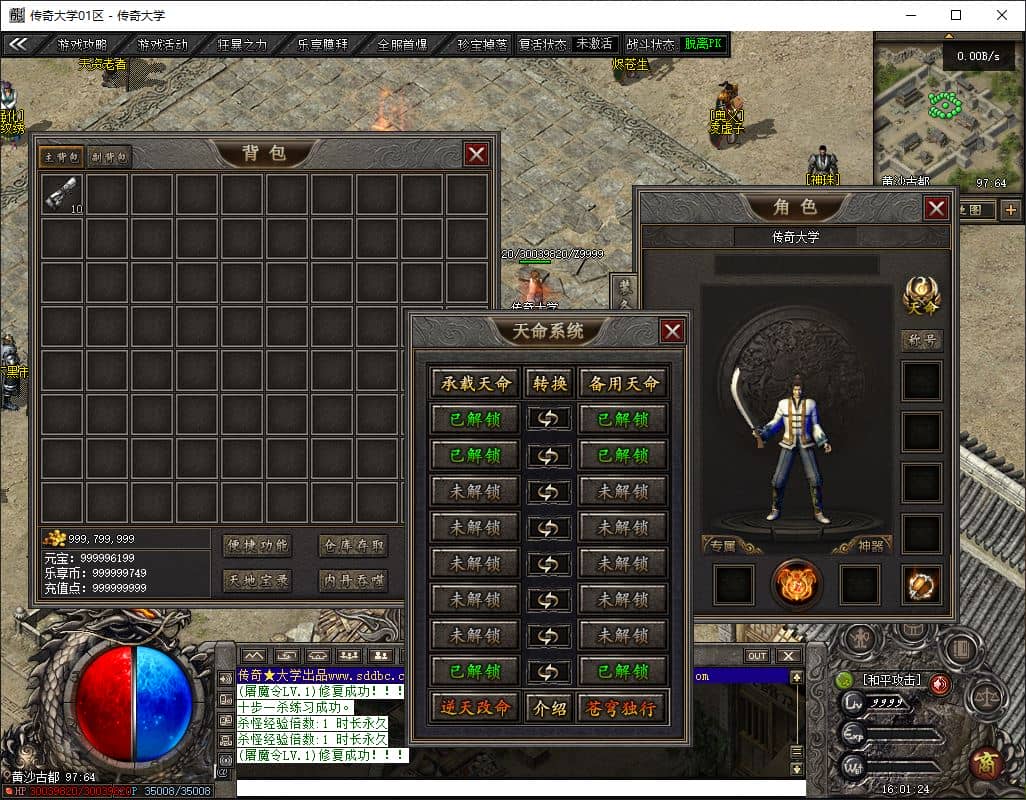The image size is (1026, 800).
Task: Close the 天命系统 window
Action: pyautogui.click(x=672, y=331)
